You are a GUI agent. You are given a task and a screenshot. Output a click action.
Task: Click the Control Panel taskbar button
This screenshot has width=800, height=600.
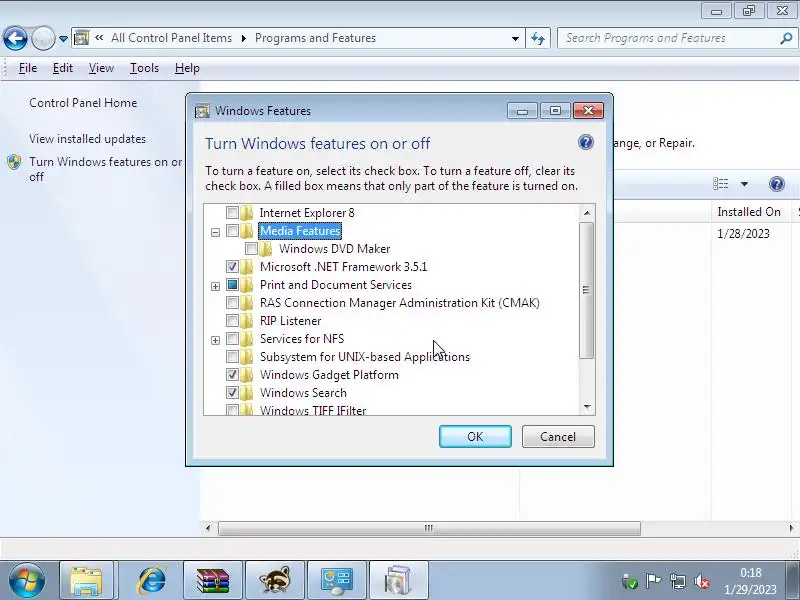[x=337, y=580]
